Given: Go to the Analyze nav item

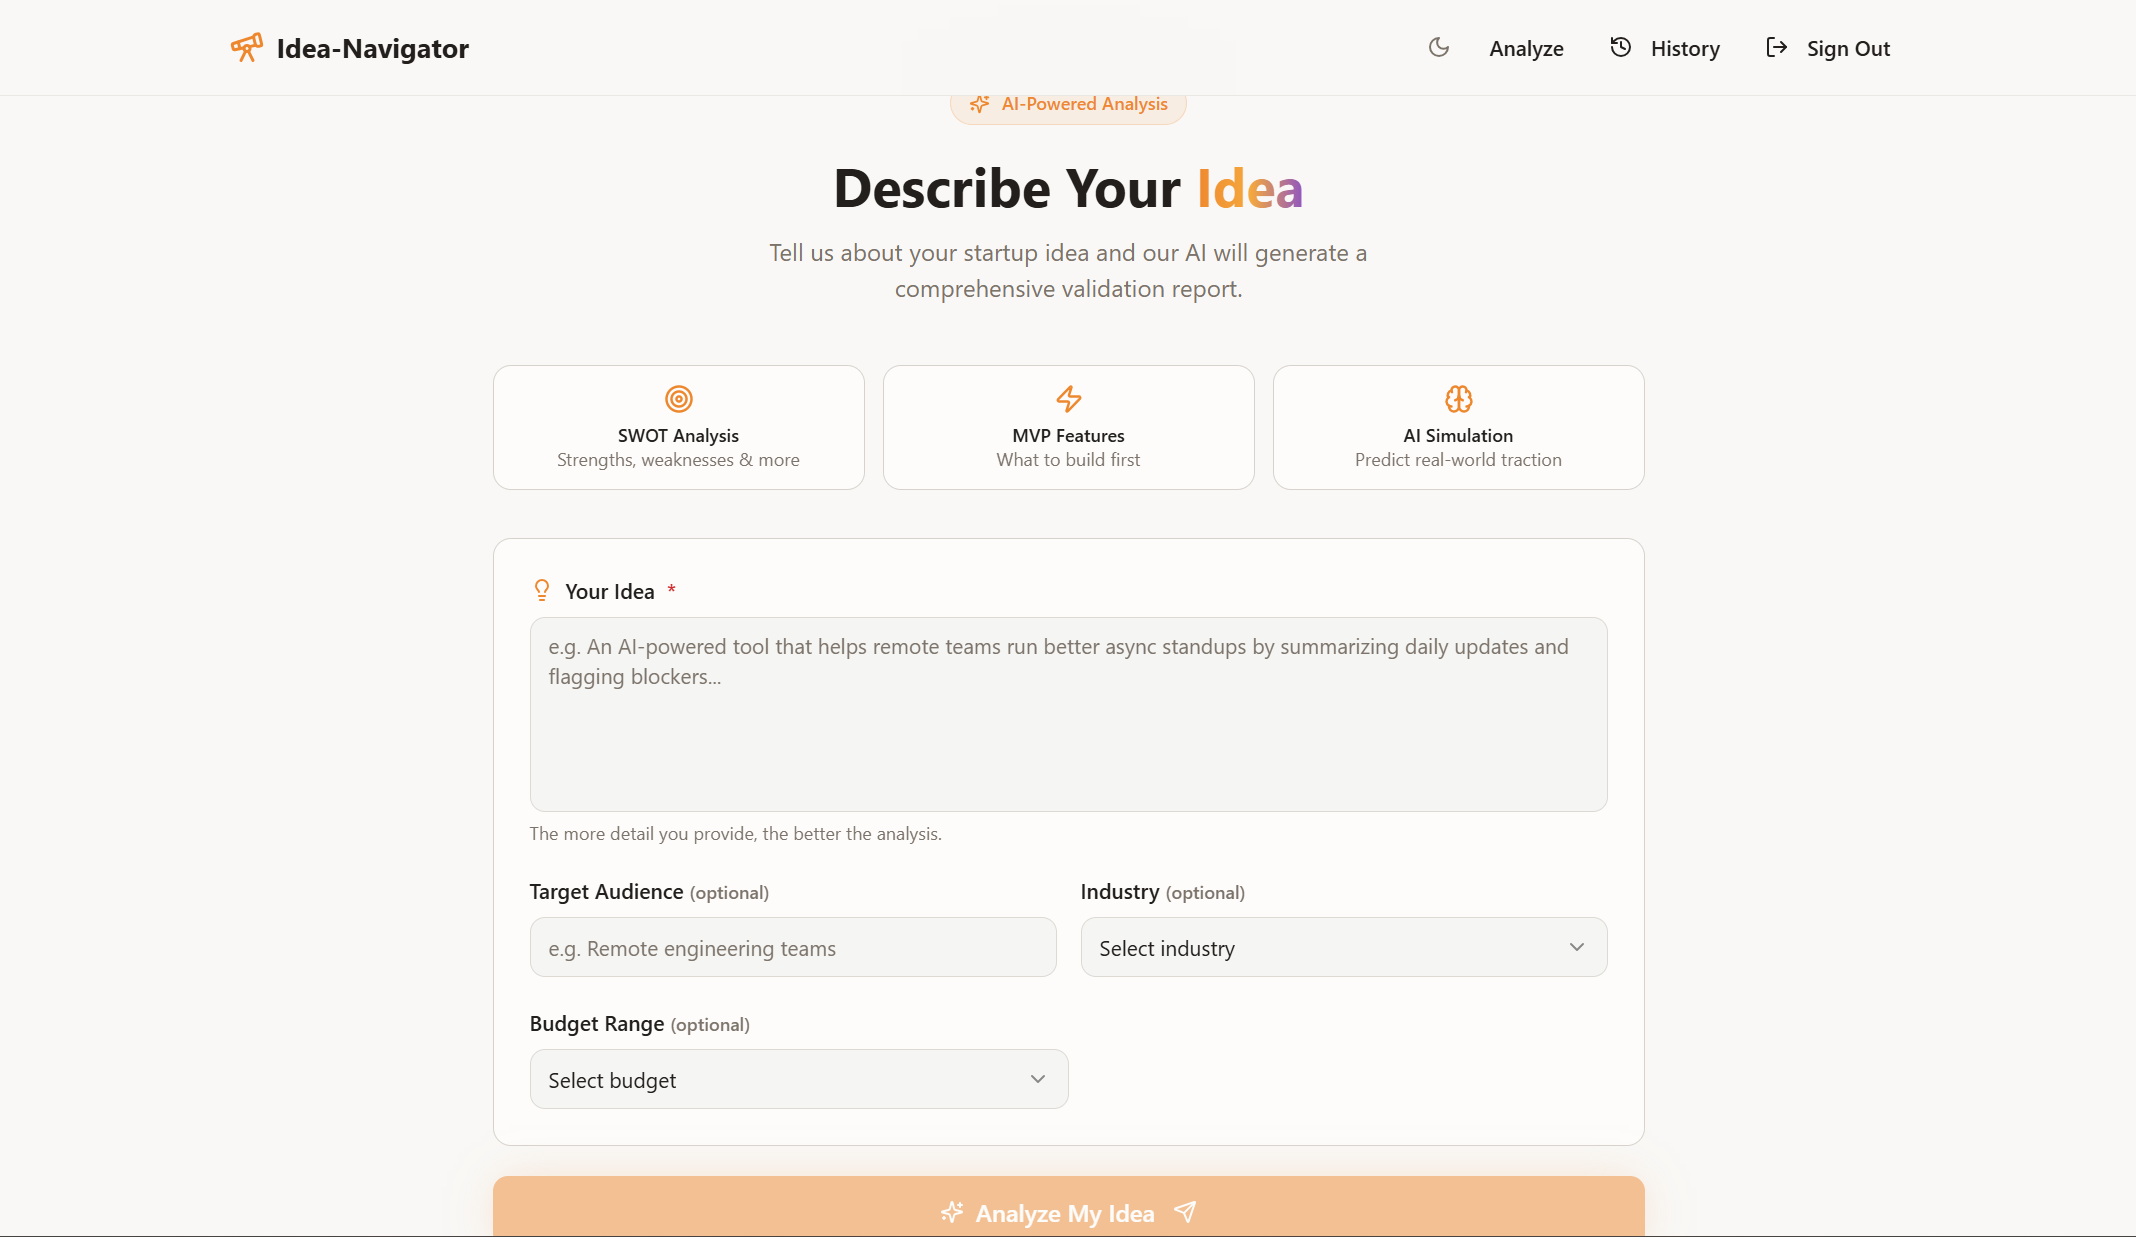Looking at the screenshot, I should point(1526,48).
